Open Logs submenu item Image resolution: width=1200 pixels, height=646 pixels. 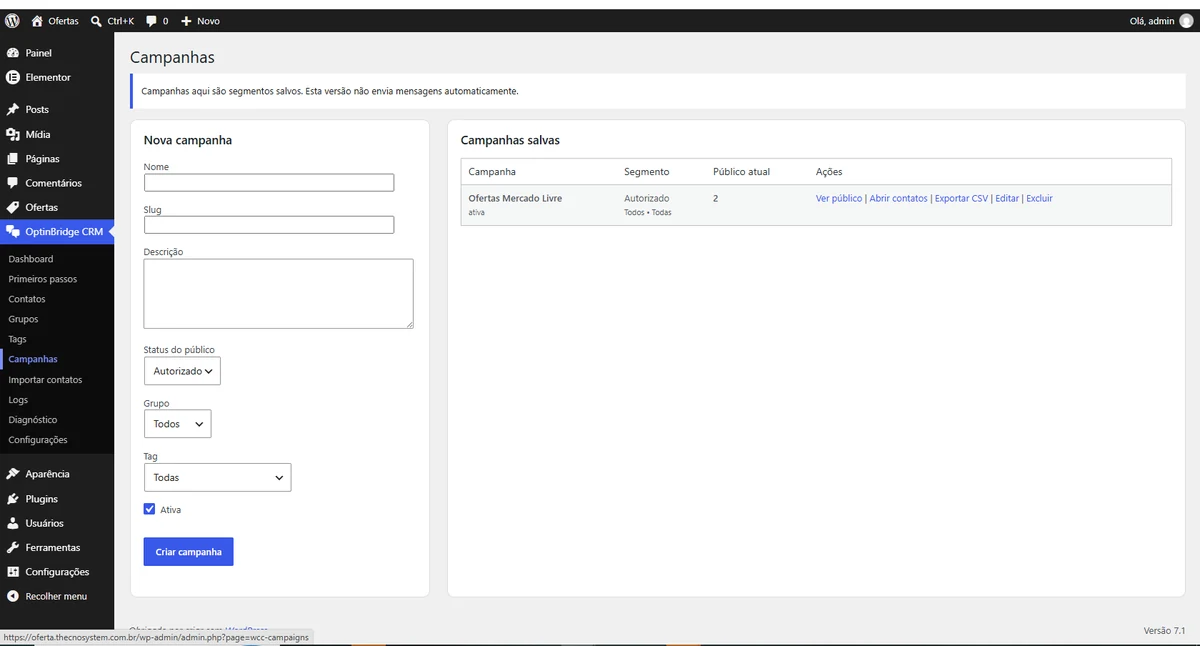click(18, 400)
